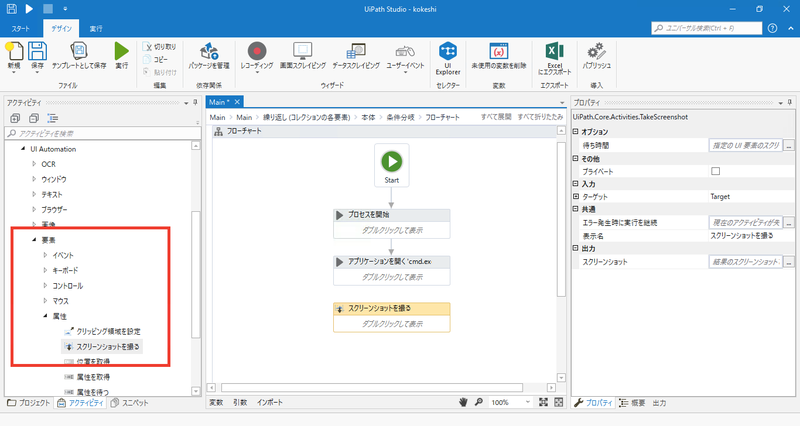Click すべて展開 expand all link
Image resolution: width=800 pixels, height=426 pixels.
496,117
